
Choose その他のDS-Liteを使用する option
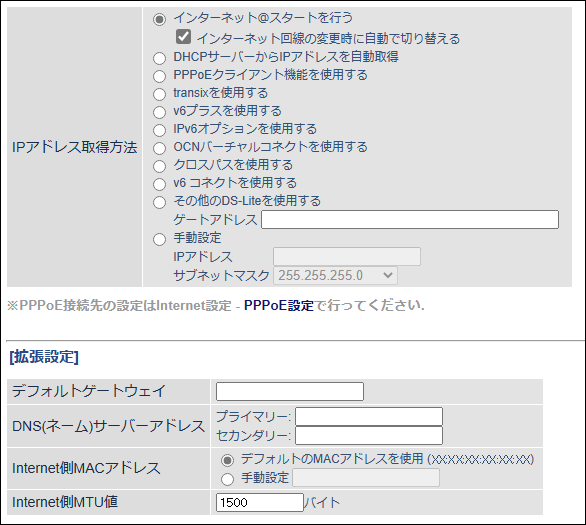(x=159, y=202)
